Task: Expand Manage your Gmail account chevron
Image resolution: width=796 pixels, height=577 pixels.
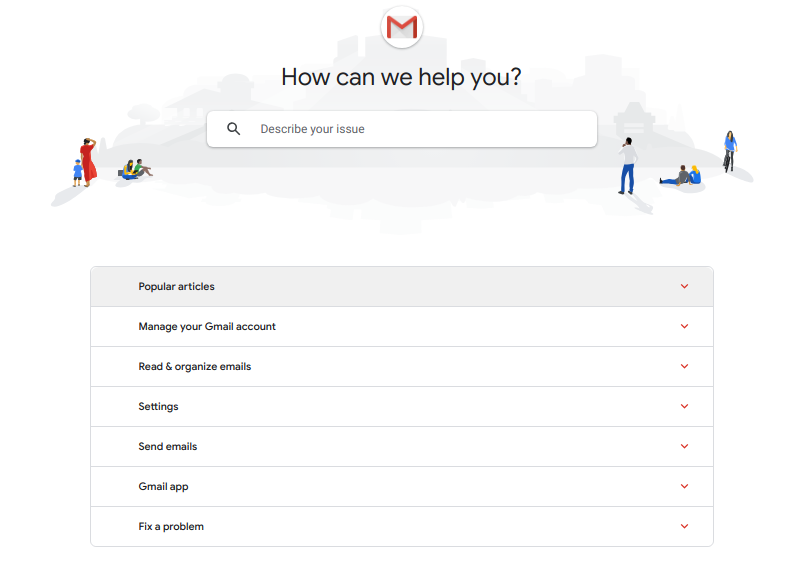Action: click(x=684, y=326)
